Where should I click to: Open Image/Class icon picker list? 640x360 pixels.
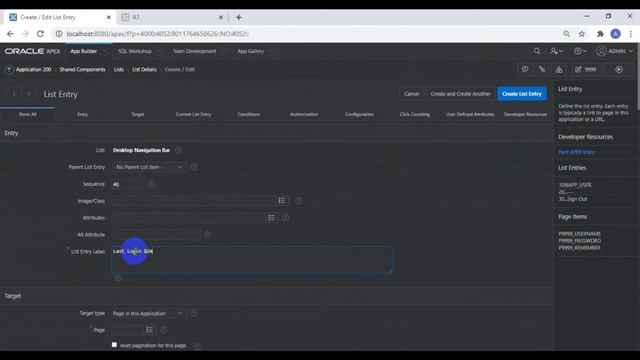(x=282, y=201)
